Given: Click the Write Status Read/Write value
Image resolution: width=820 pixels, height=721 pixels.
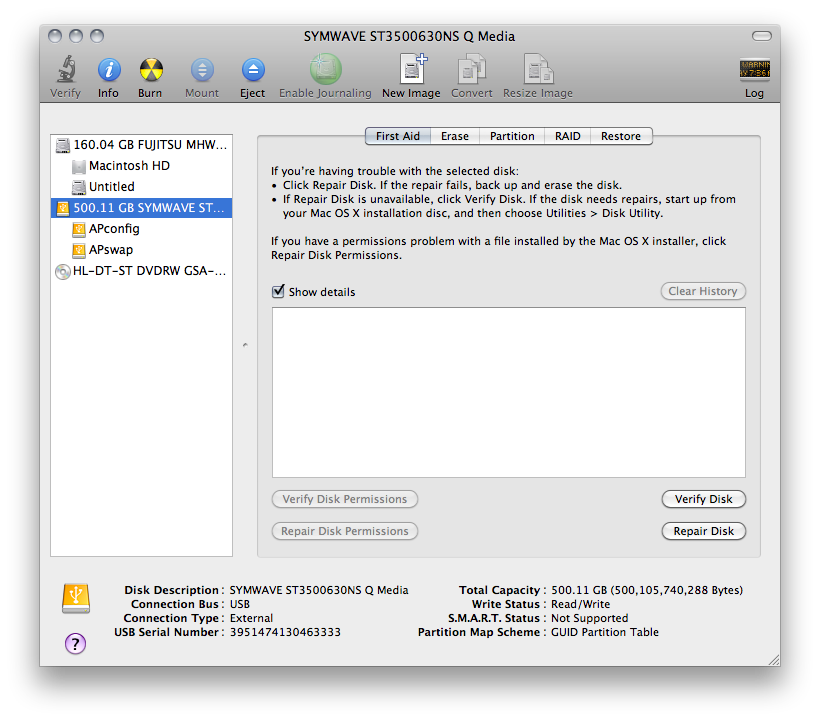Looking at the screenshot, I should coord(580,604).
